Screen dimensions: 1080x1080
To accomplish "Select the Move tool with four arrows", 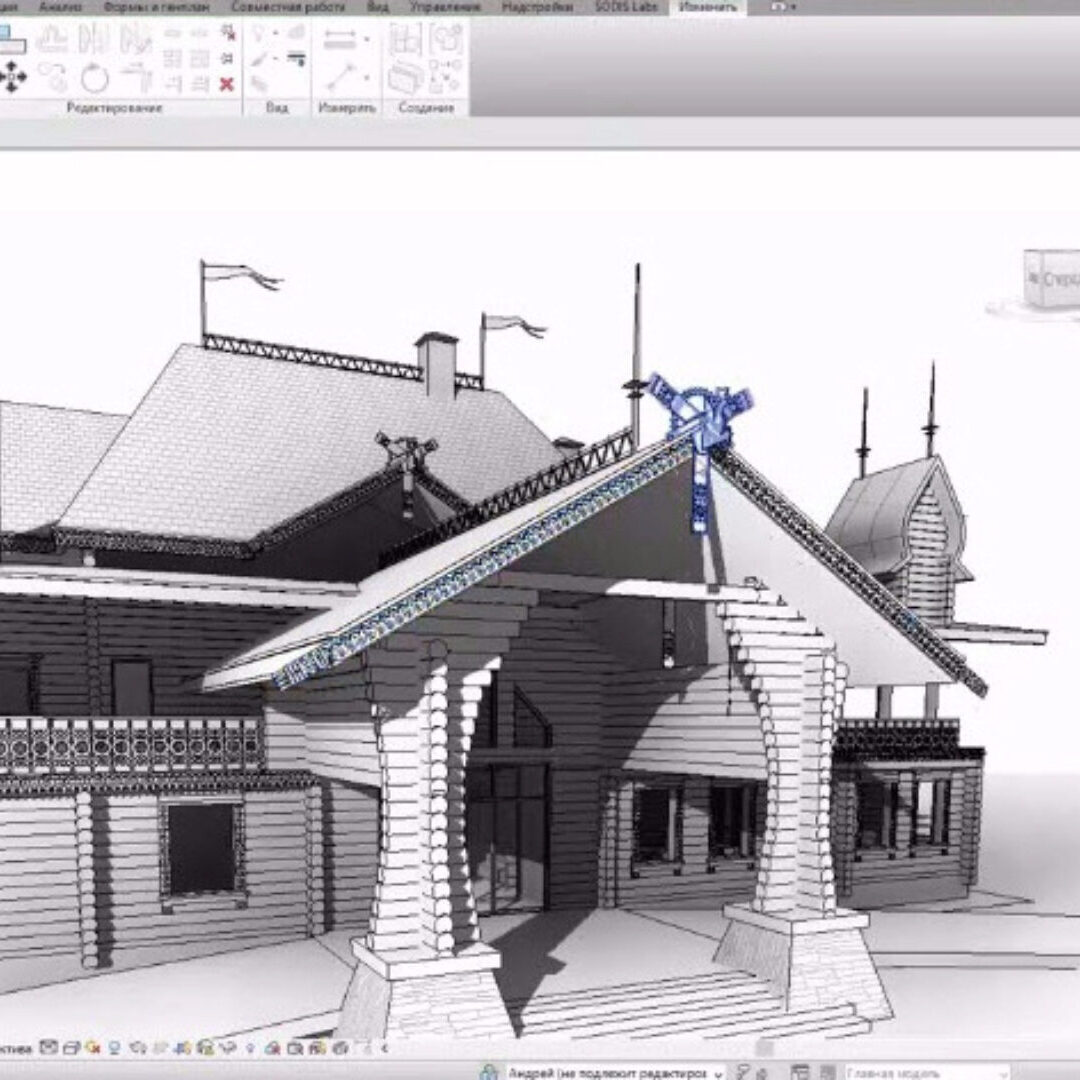I will coord(13,76).
